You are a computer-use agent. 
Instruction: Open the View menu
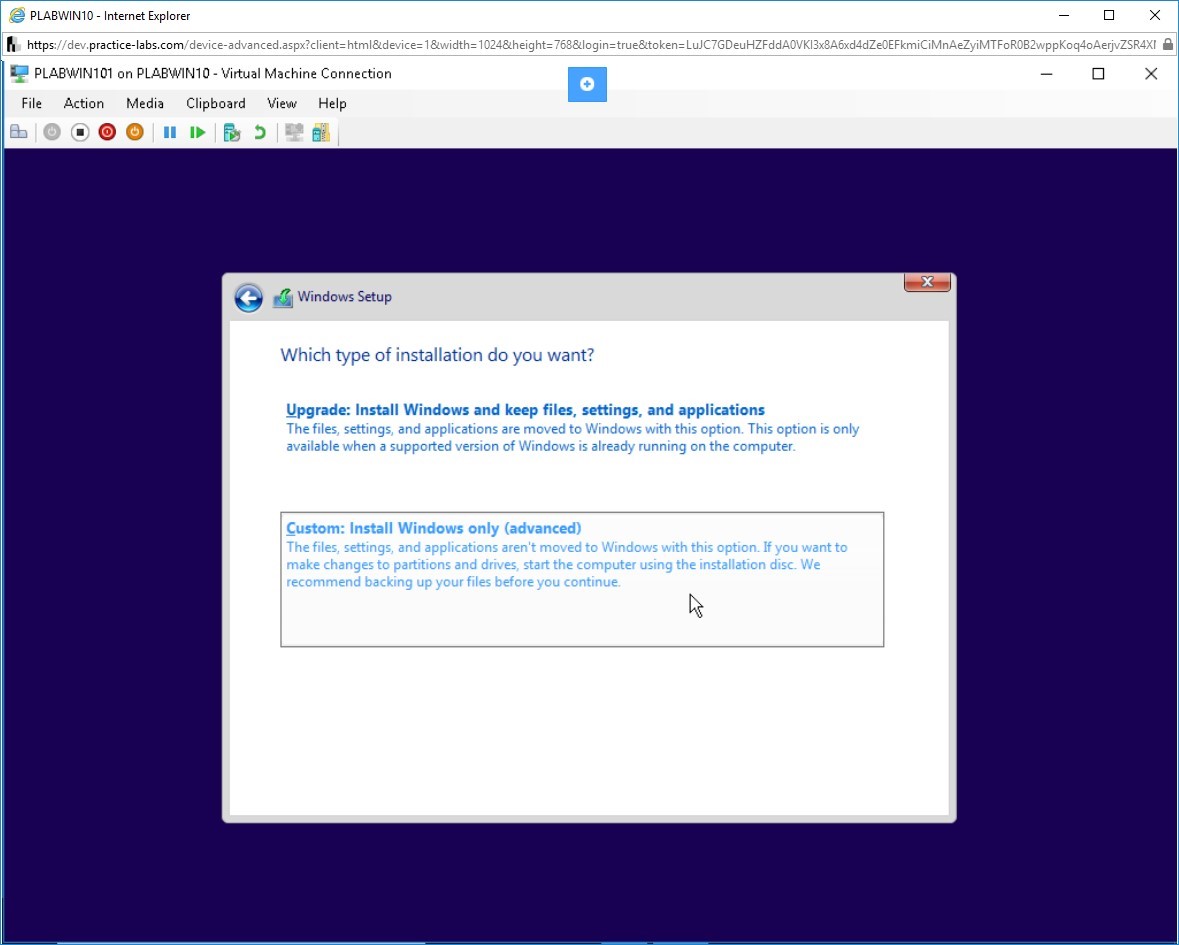[282, 104]
